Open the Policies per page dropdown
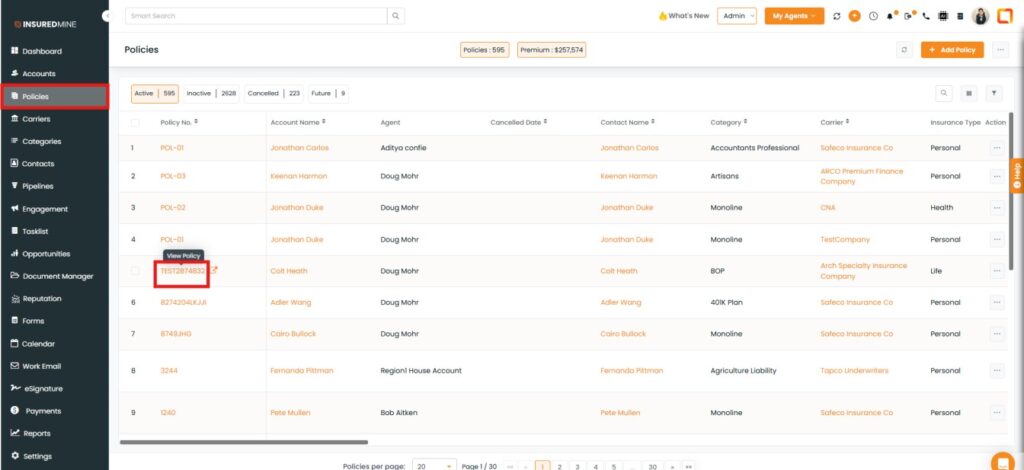 [434, 466]
